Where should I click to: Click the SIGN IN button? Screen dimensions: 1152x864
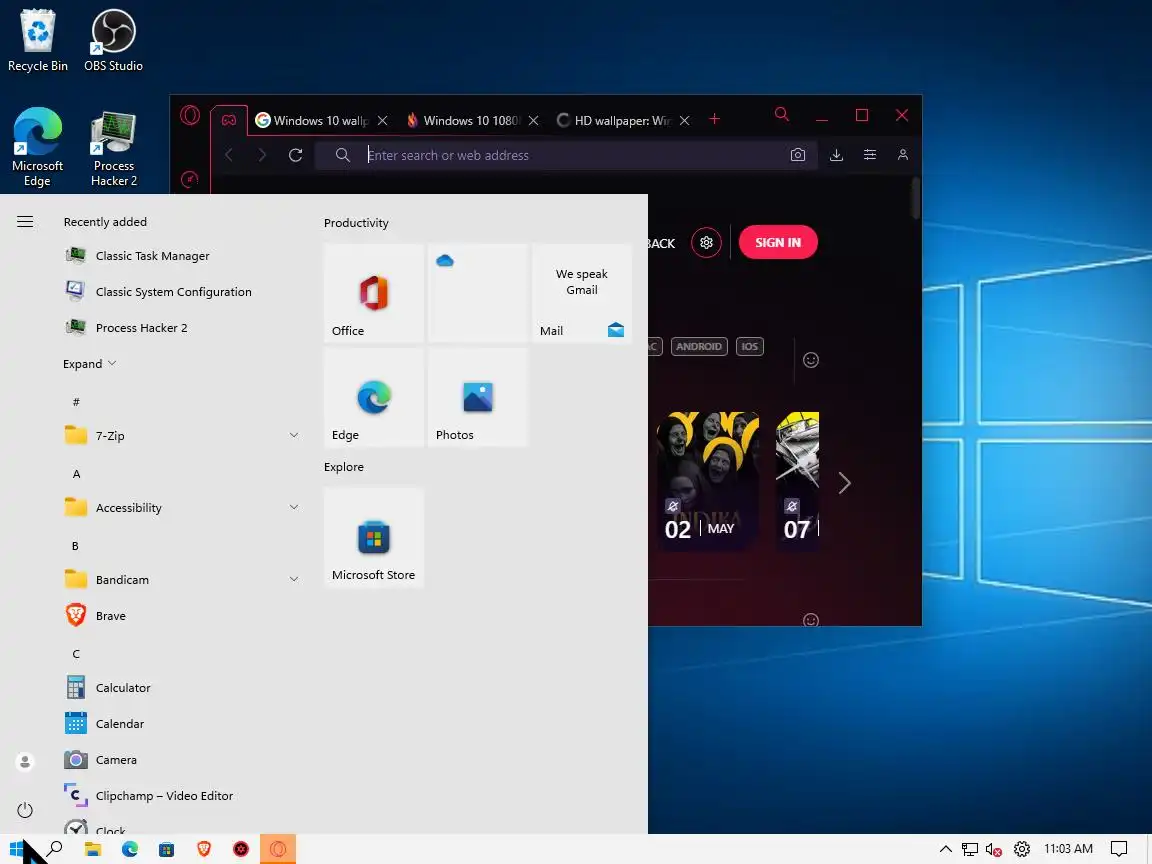778,242
